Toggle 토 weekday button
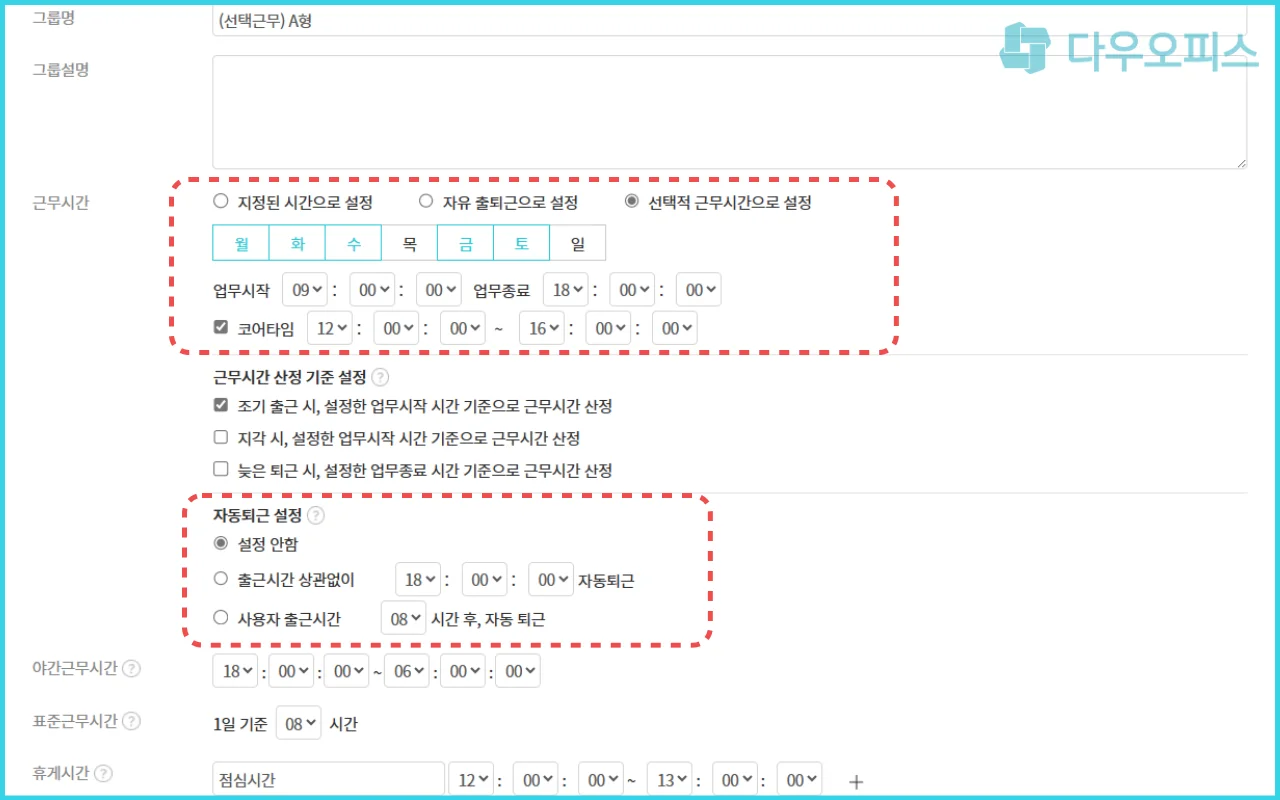Viewport: 1280px width, 800px height. click(522, 243)
